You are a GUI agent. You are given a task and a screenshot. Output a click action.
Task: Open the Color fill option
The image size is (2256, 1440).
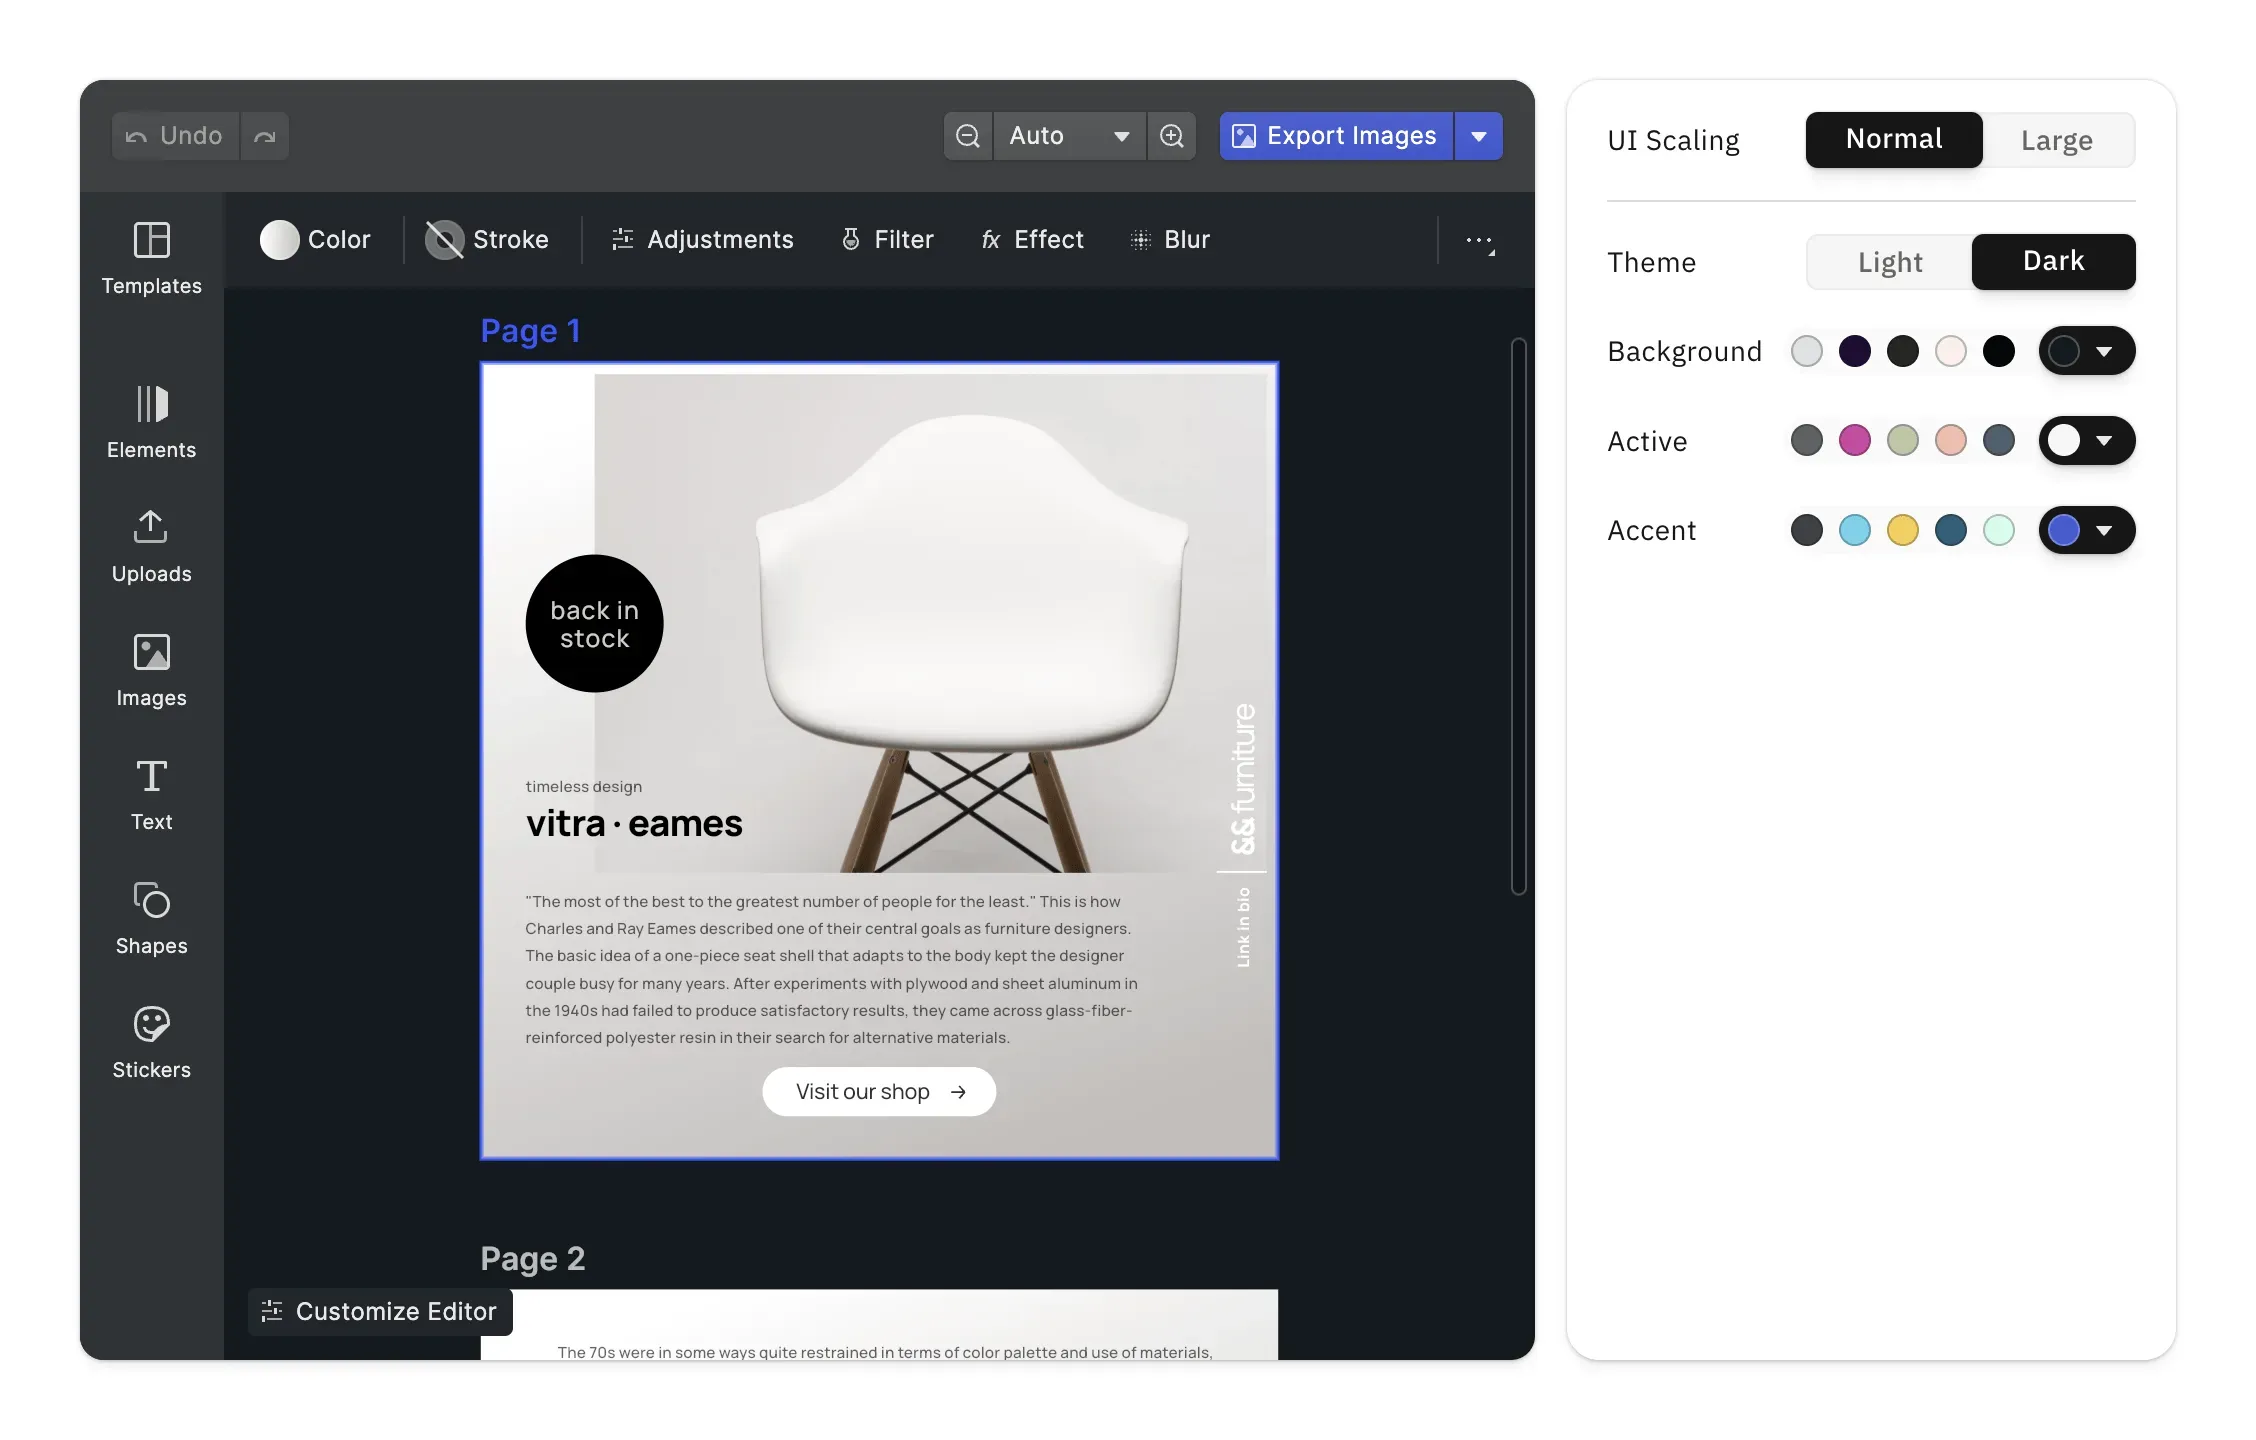[315, 240]
